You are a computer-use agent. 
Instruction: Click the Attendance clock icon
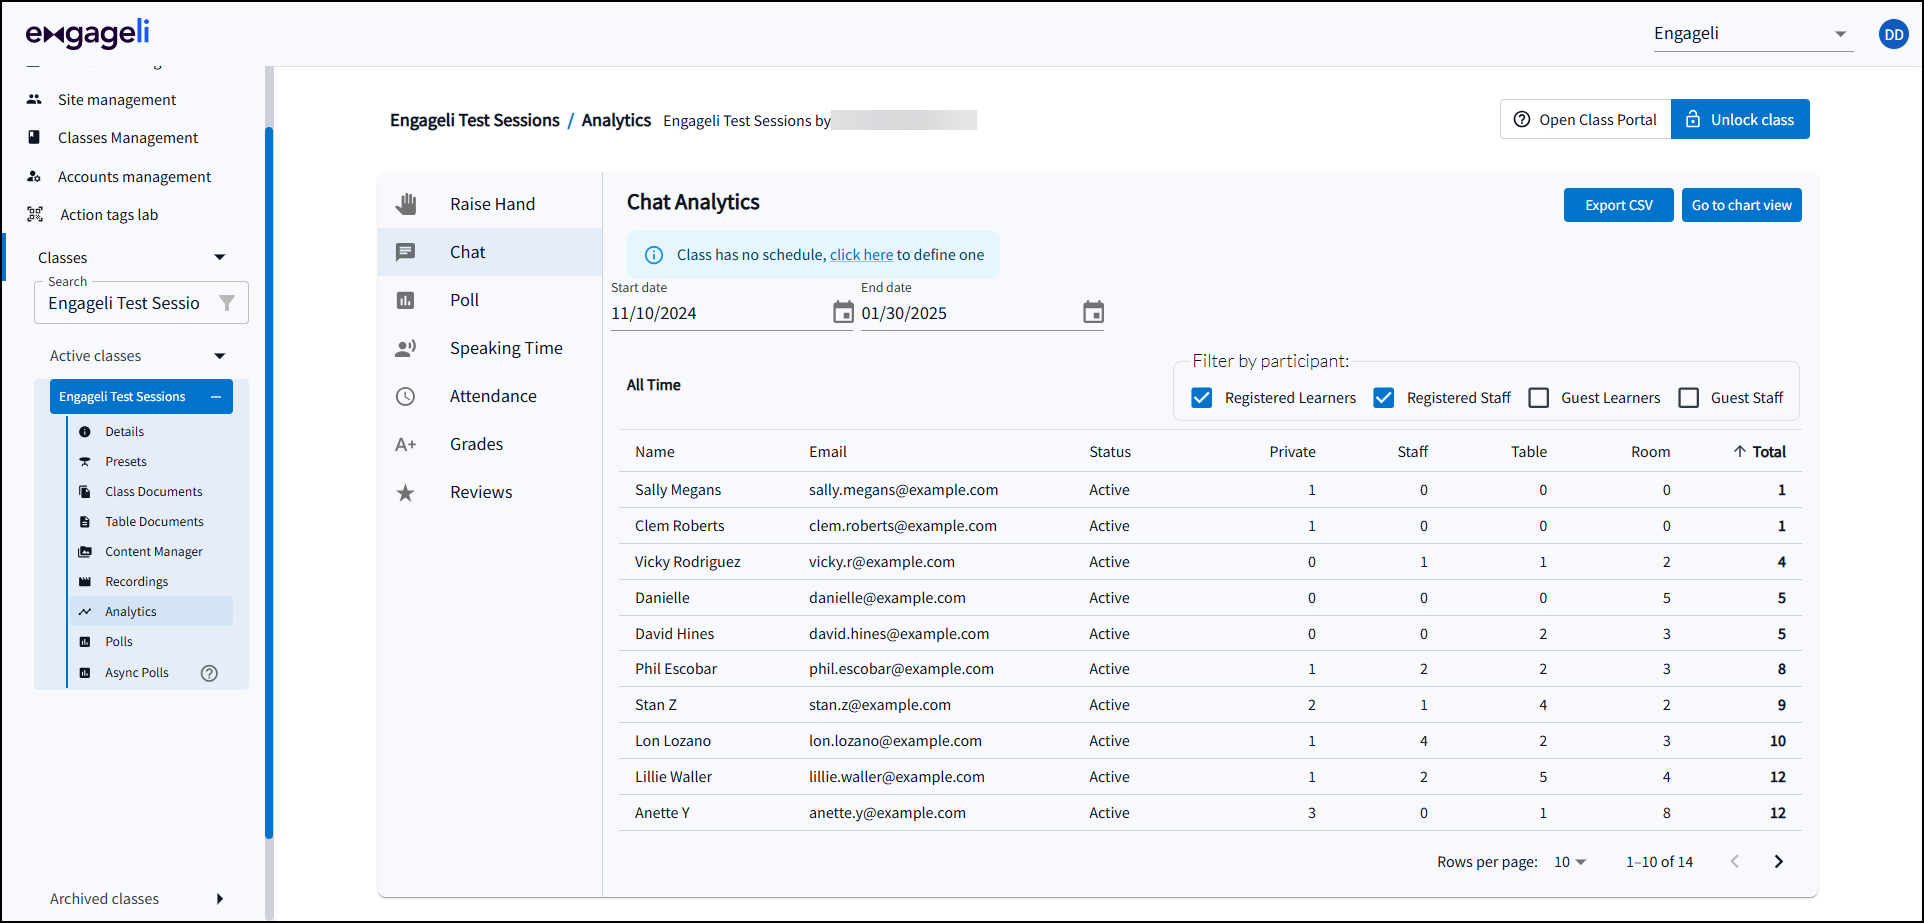[x=405, y=396]
